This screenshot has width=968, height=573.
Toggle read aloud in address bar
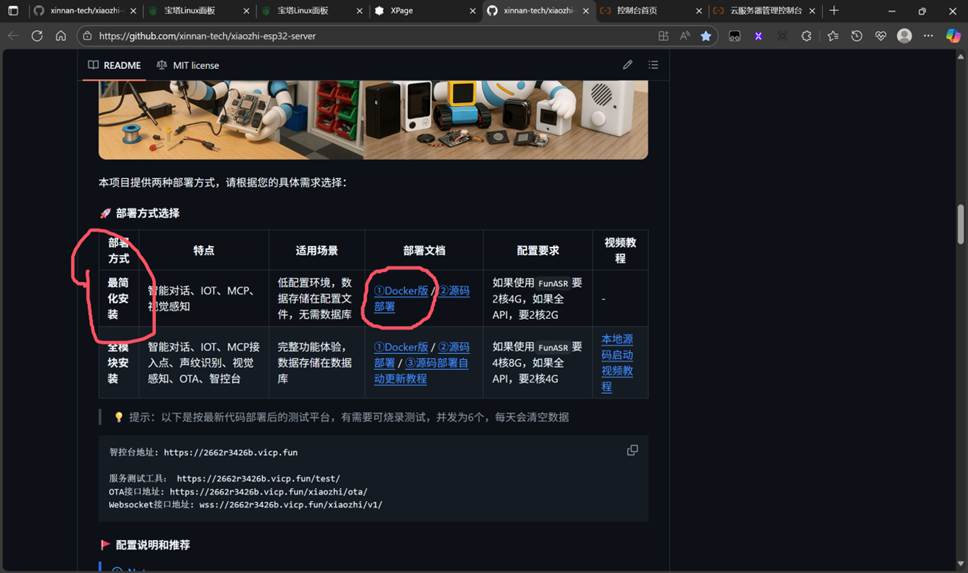(685, 35)
